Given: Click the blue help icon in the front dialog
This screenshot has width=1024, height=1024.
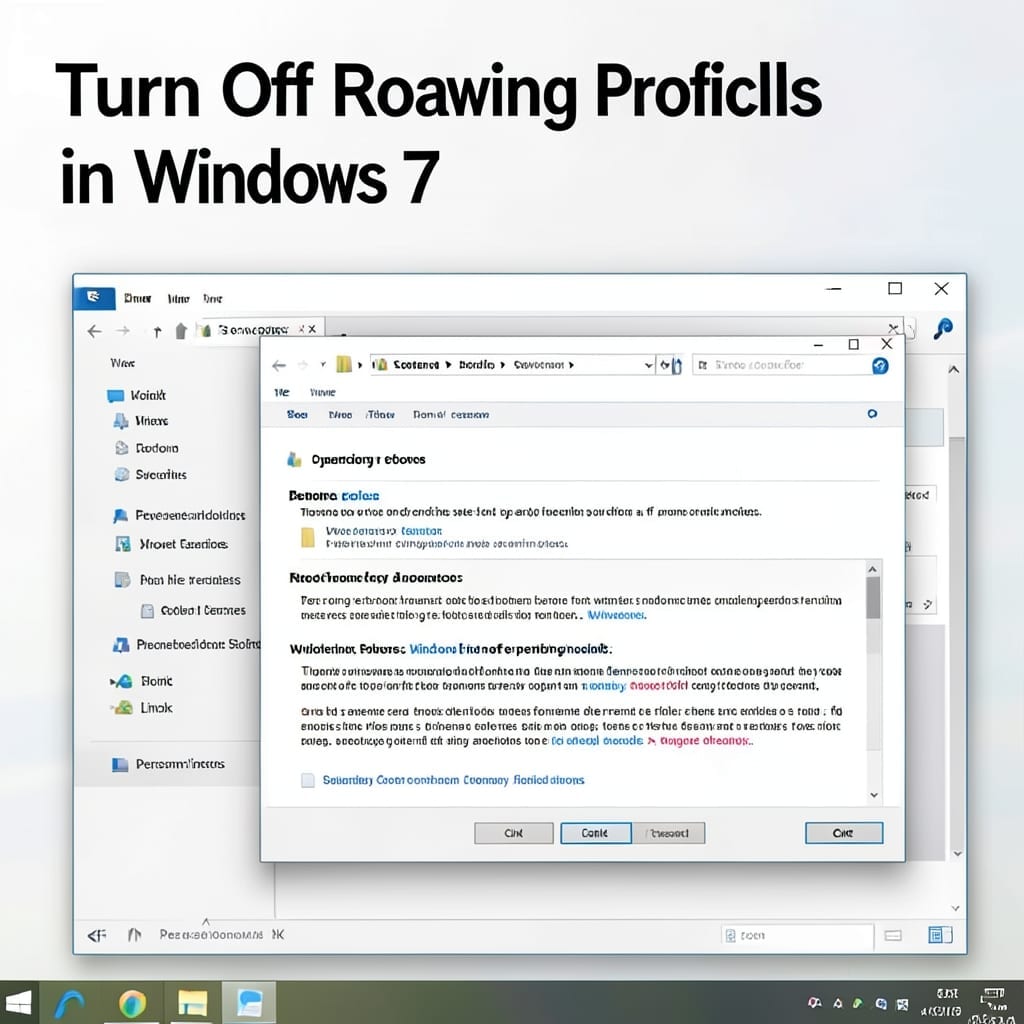Looking at the screenshot, I should (x=880, y=366).
